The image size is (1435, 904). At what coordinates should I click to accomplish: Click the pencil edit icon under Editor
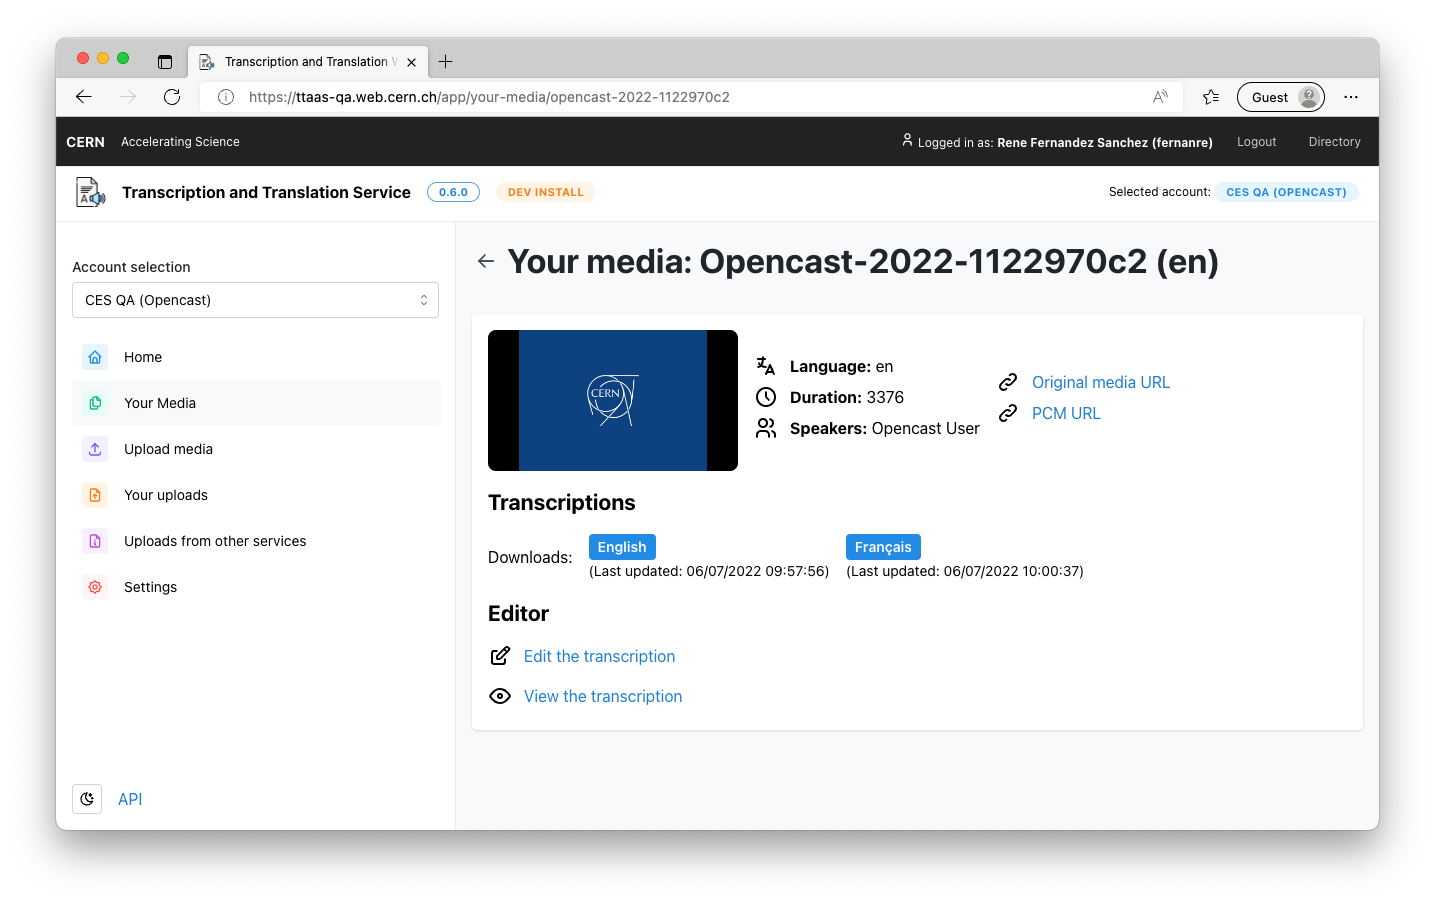pos(500,656)
